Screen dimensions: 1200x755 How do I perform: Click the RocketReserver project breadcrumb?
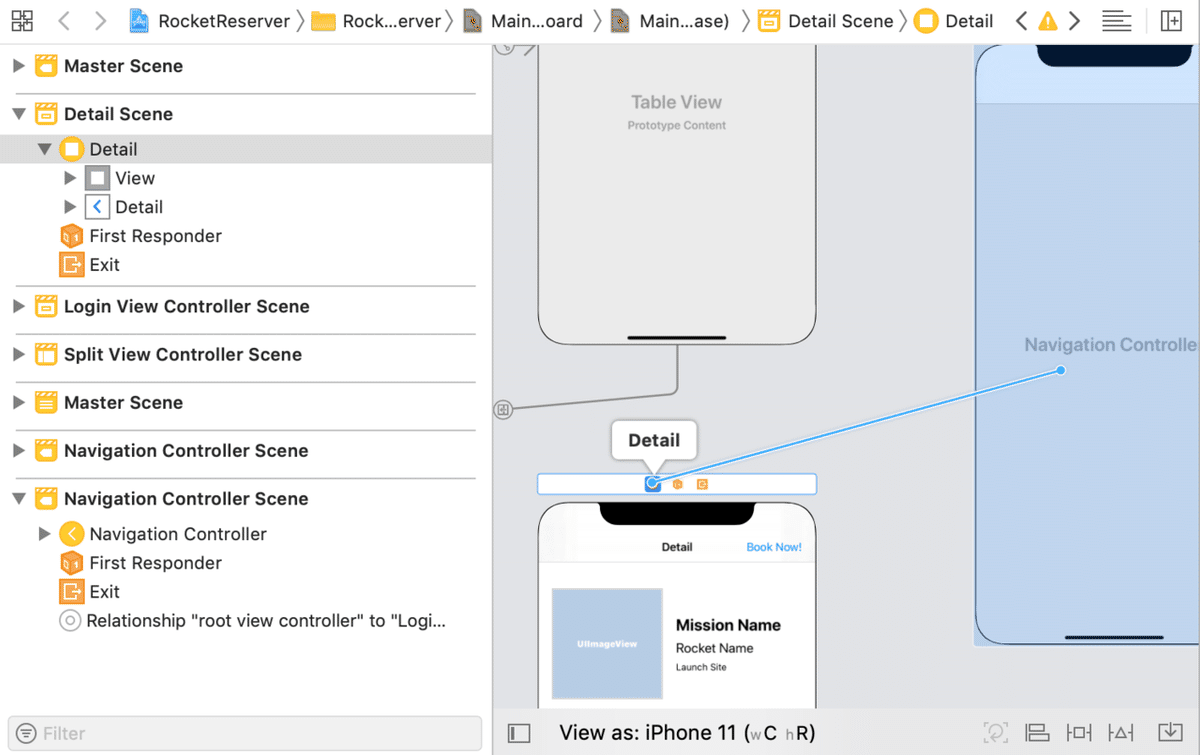[211, 21]
